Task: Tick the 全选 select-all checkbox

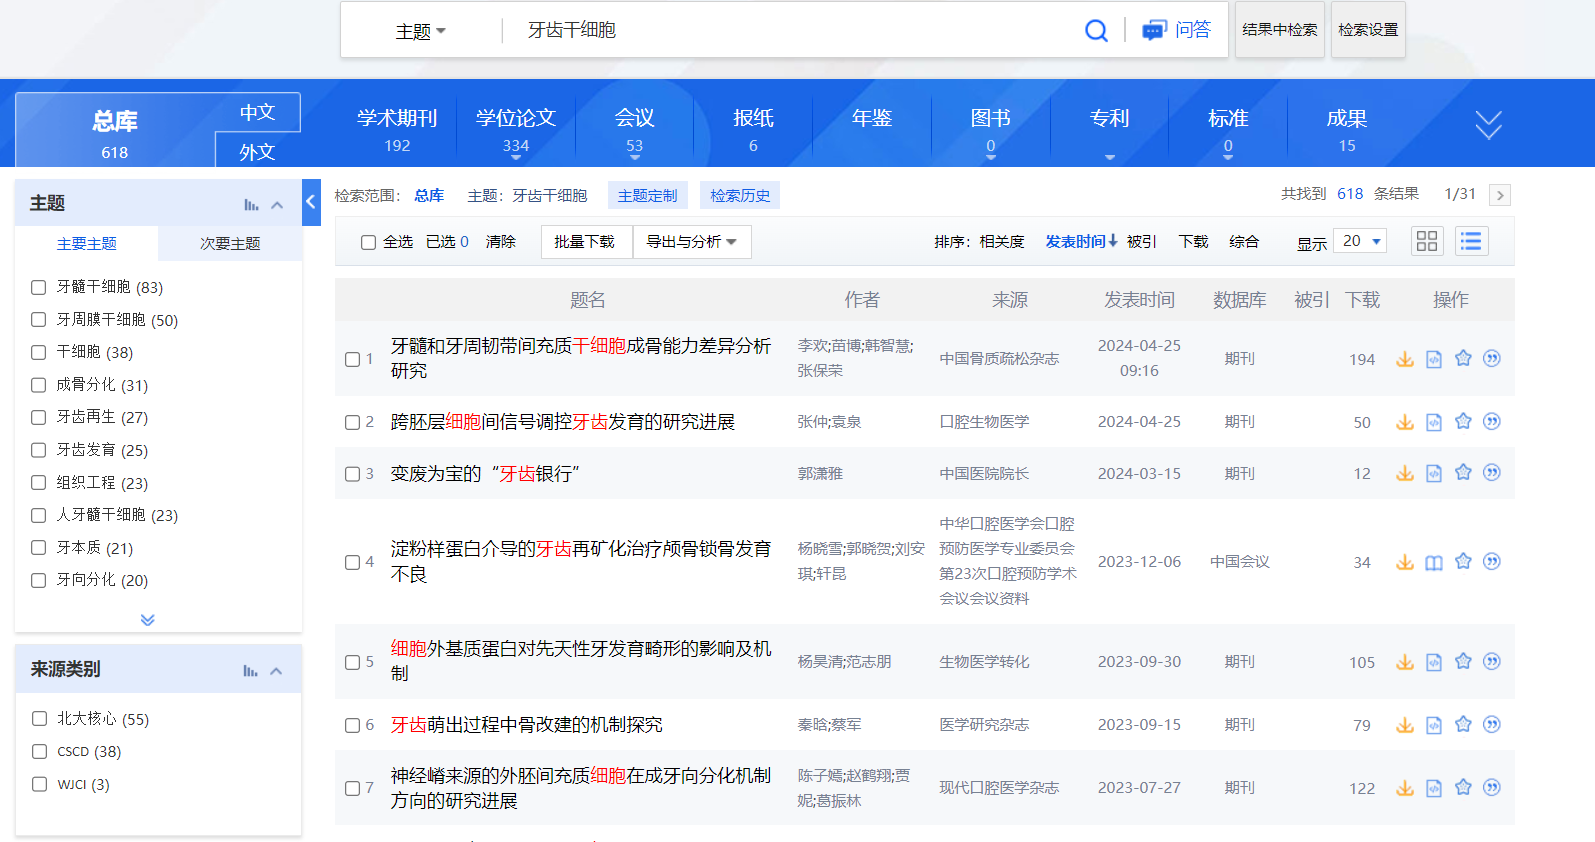Action: (x=368, y=242)
